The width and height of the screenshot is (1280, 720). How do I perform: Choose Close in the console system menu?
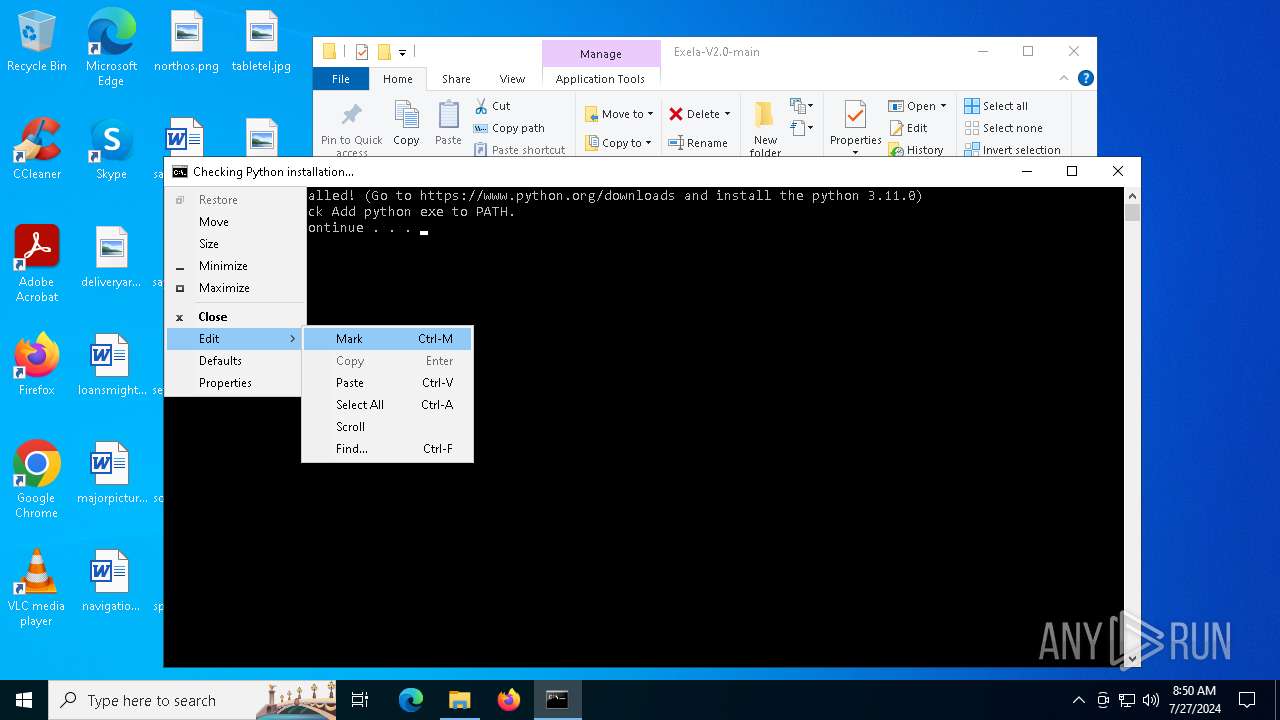(235, 317)
